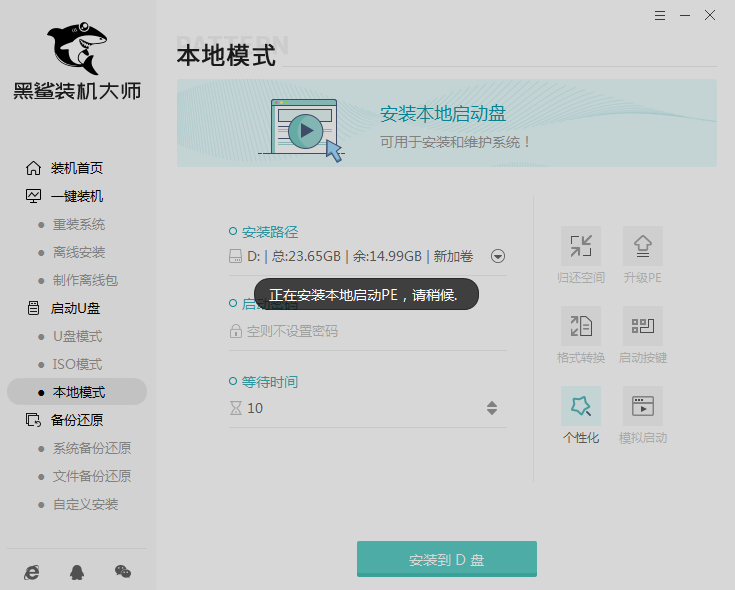This screenshot has width=735, height=590.
Task: Select U盘模式 in sidebar
Action: coord(77,336)
